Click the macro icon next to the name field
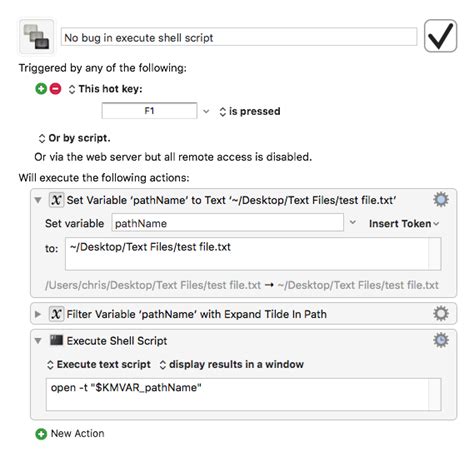 [x=36, y=37]
